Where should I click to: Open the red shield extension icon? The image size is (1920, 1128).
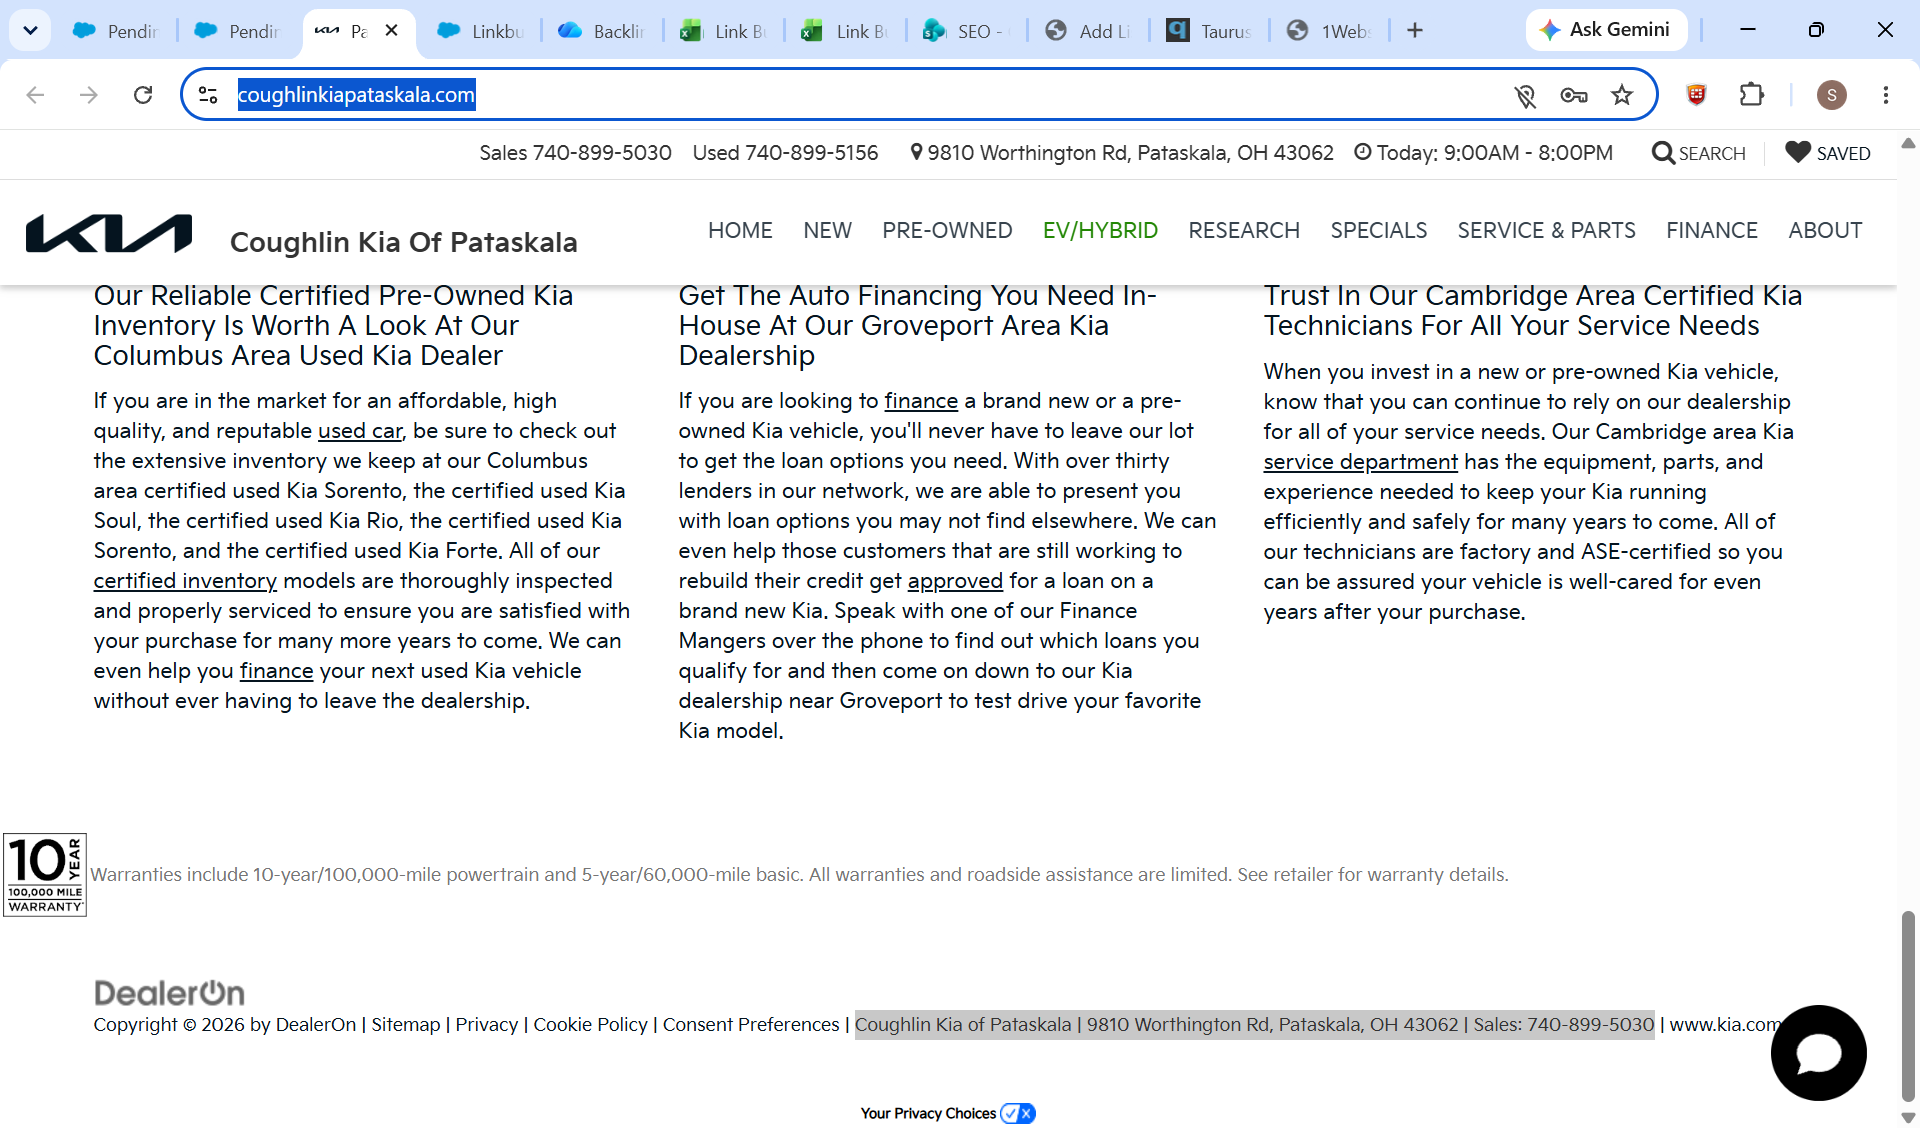(1696, 95)
